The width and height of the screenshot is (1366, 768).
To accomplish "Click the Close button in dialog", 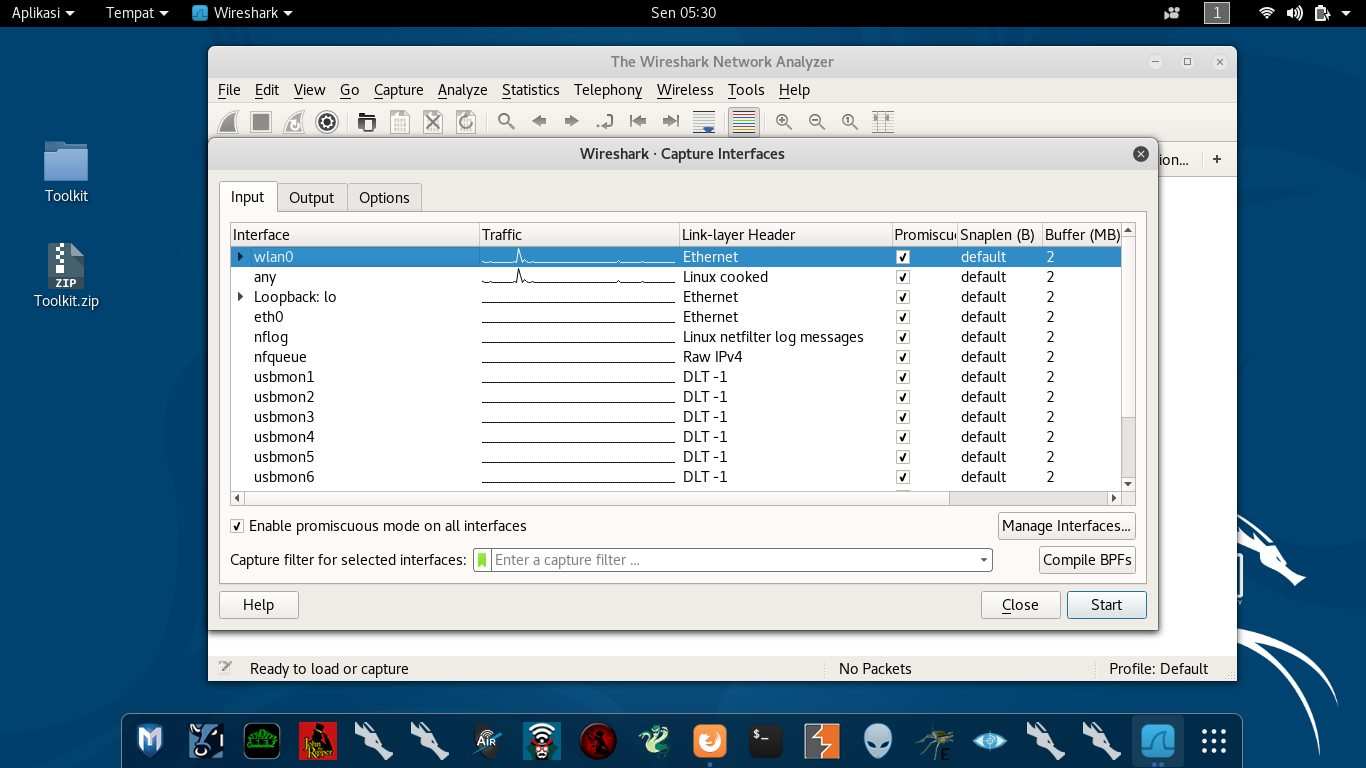I will click(x=1020, y=605).
